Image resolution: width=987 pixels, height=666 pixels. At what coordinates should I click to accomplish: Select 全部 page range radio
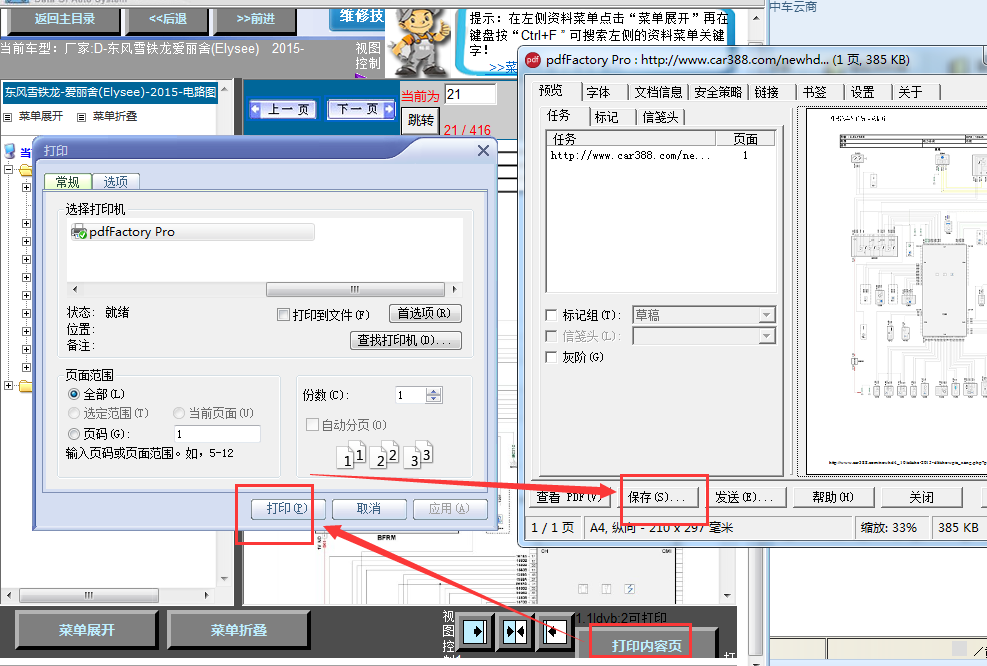click(x=74, y=394)
